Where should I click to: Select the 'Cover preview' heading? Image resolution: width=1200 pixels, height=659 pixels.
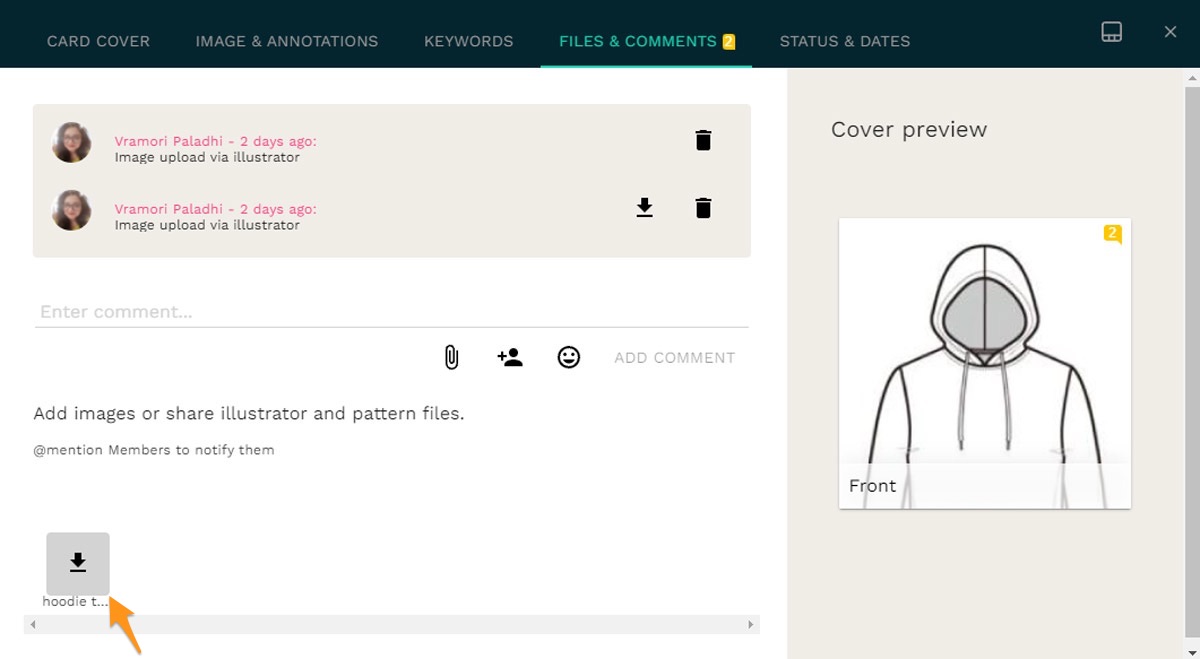click(909, 129)
